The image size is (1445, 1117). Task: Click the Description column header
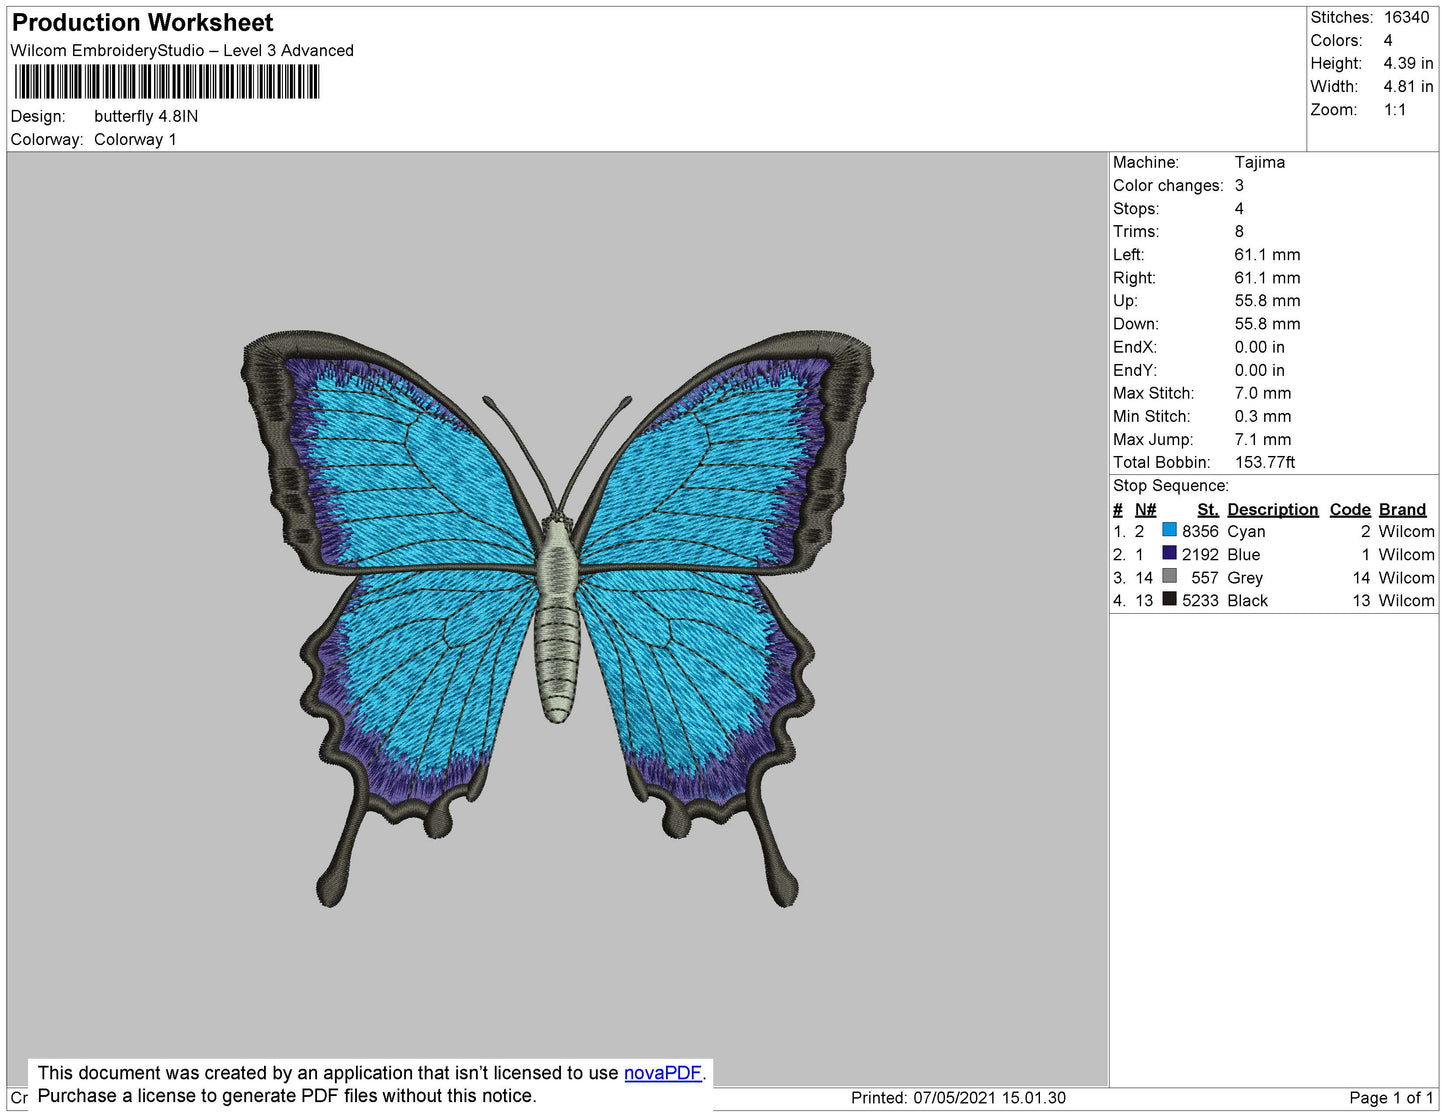[1272, 509]
